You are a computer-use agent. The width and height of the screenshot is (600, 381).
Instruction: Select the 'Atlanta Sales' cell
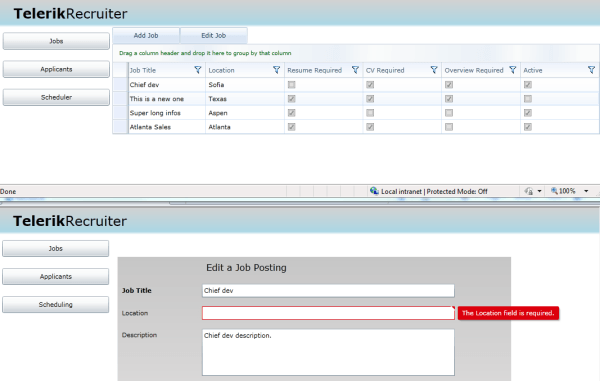point(166,127)
